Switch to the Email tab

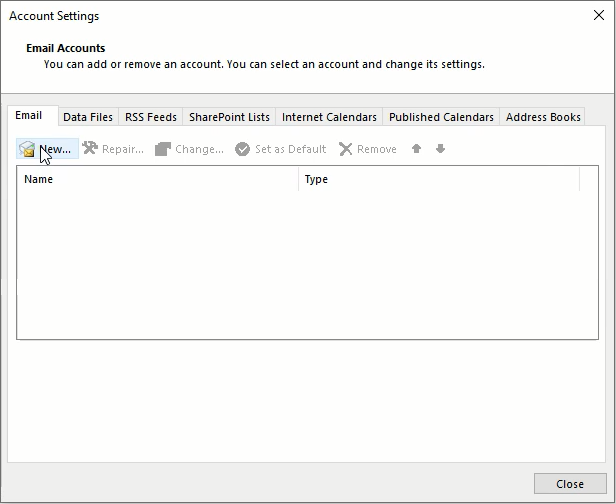(29, 116)
